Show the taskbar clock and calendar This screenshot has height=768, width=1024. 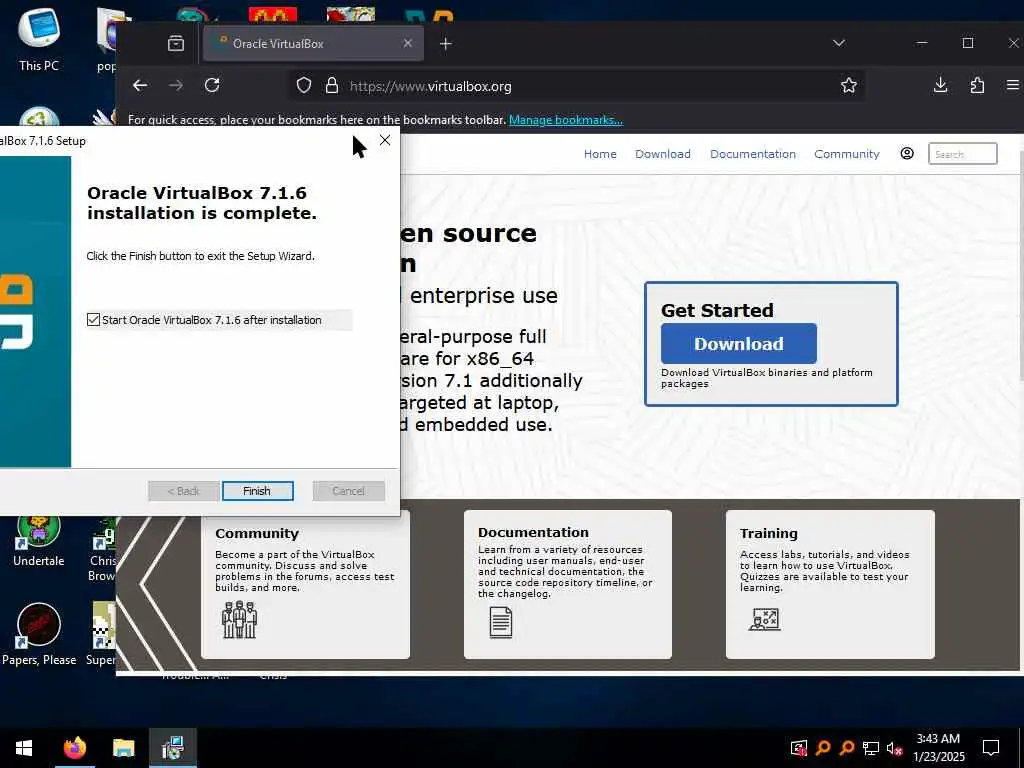(938, 748)
